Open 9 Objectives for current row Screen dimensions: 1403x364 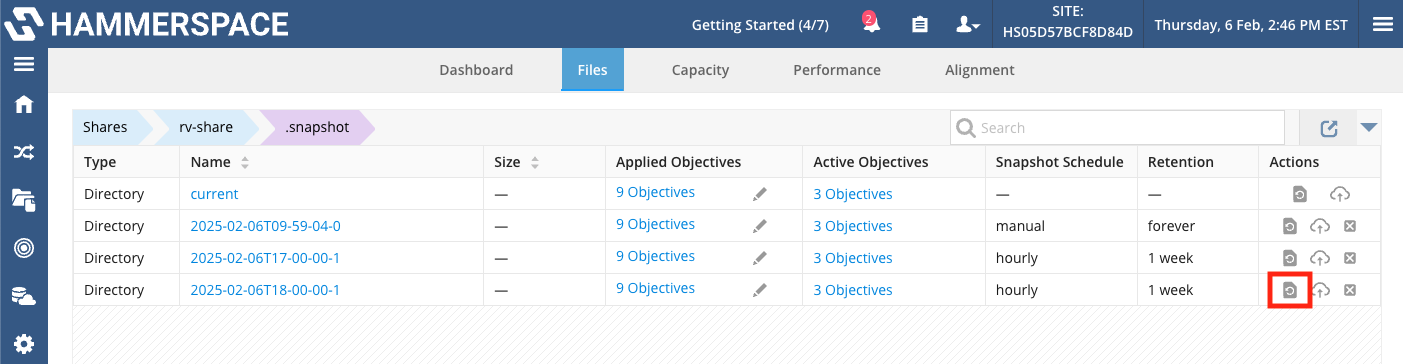click(x=655, y=193)
